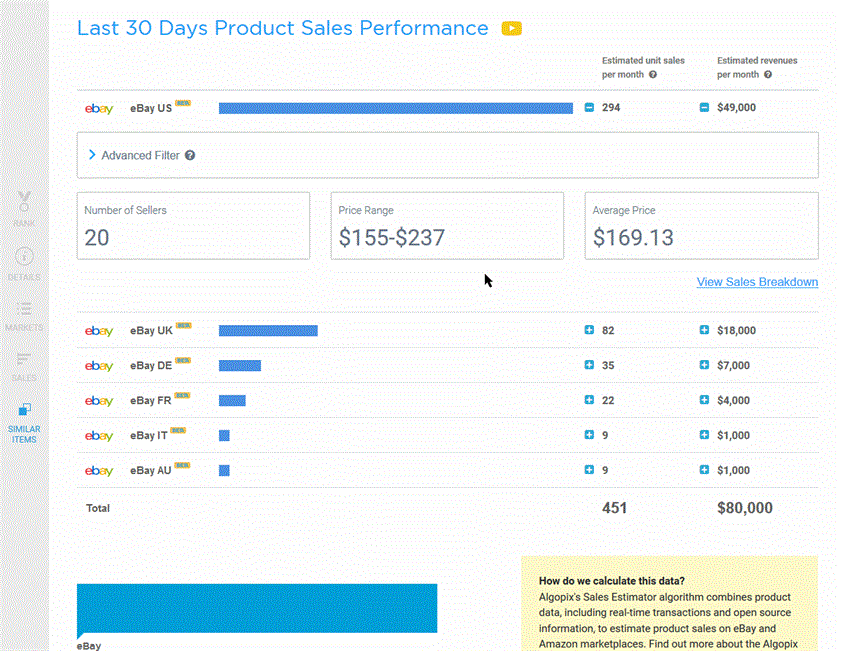
Task: Click the eBay logo in AU row
Action: pos(99,471)
